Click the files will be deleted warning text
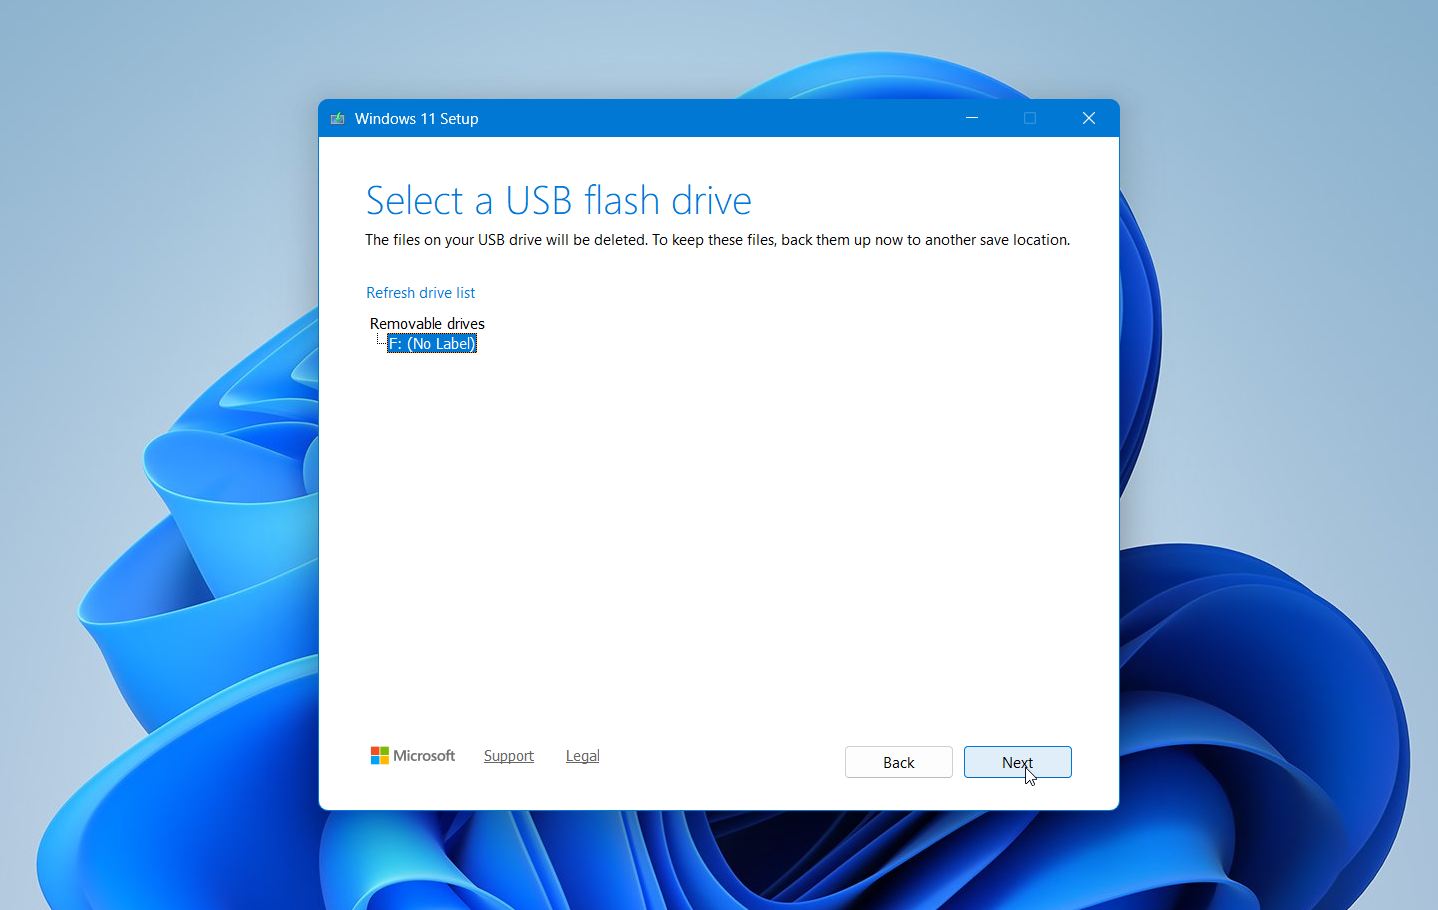Screen dimensions: 1438x910 click(x=717, y=240)
